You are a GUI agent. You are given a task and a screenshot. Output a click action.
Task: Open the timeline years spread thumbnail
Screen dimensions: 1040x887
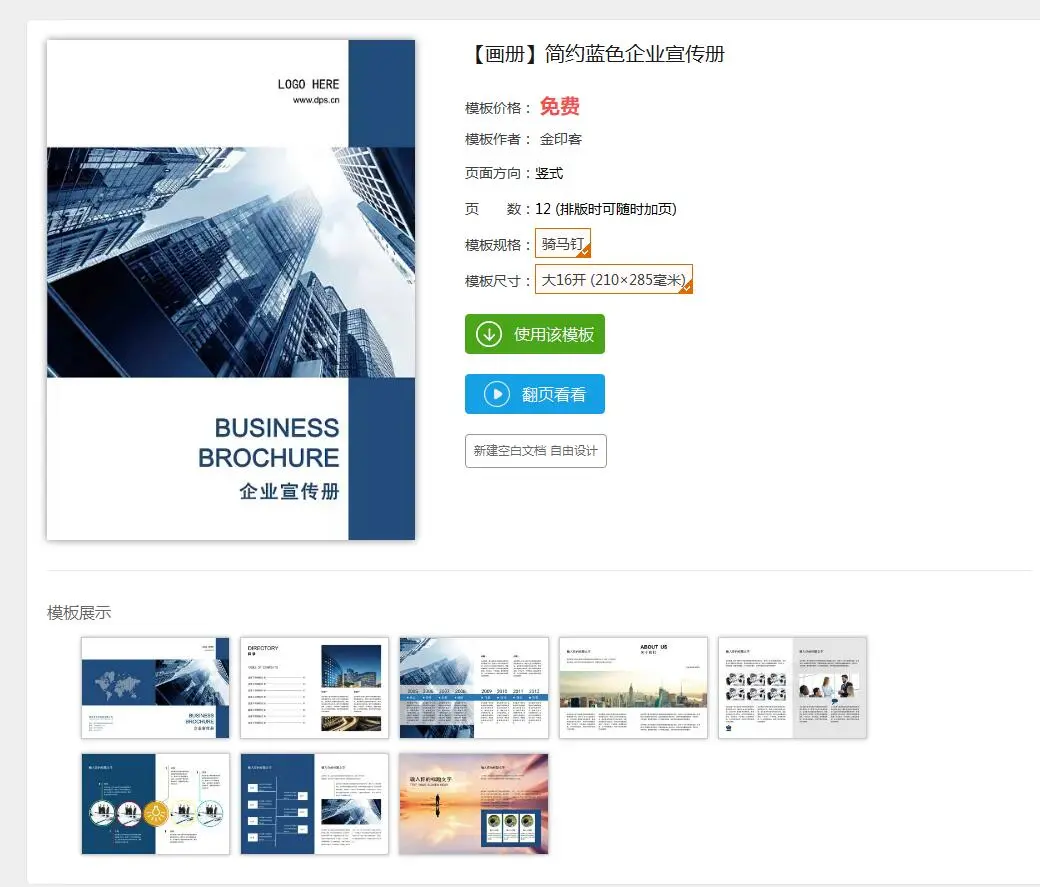[474, 688]
